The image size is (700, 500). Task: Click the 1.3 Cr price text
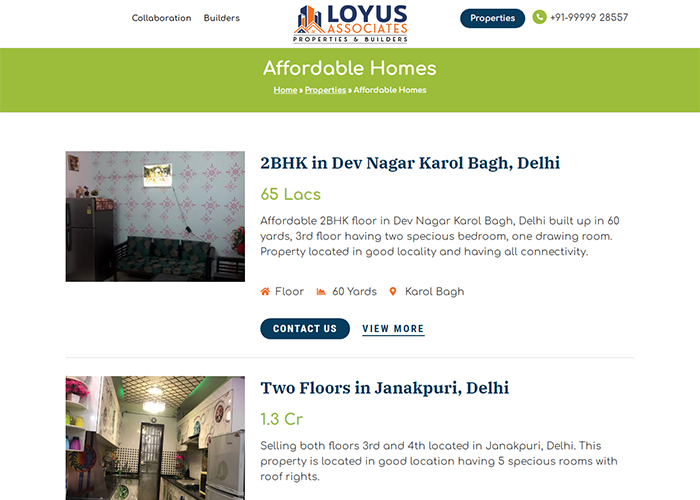coord(282,419)
